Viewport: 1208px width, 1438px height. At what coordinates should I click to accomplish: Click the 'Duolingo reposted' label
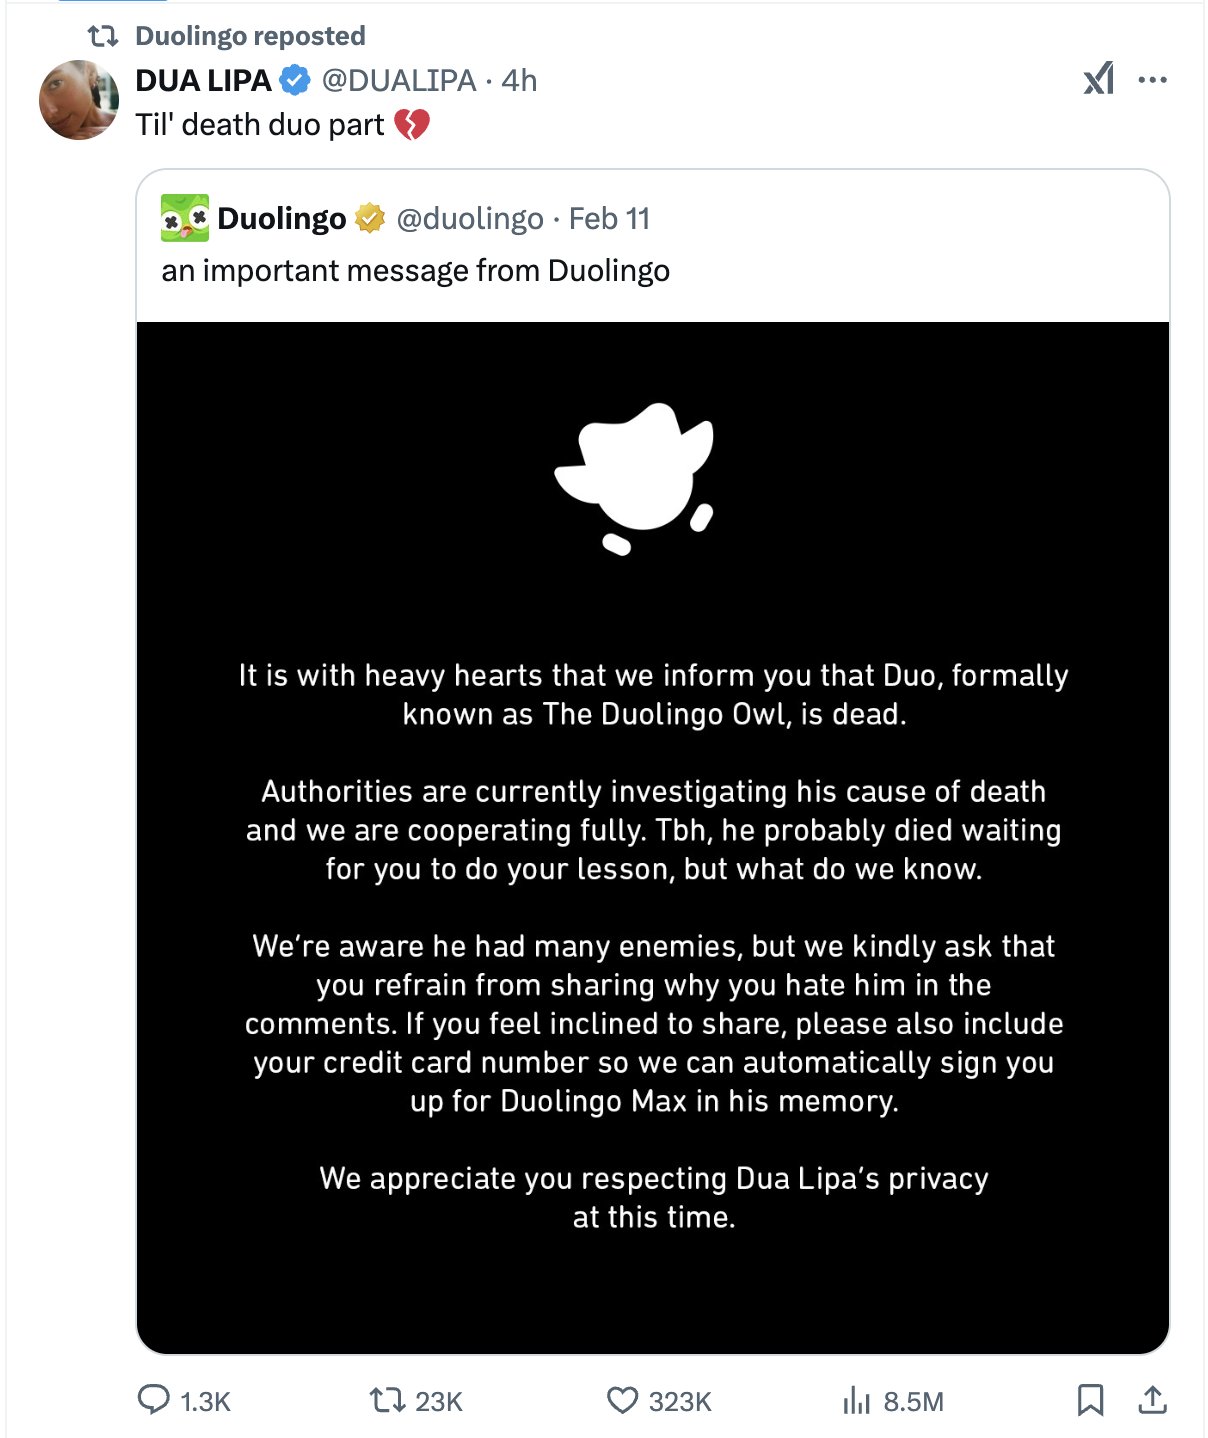point(250,36)
